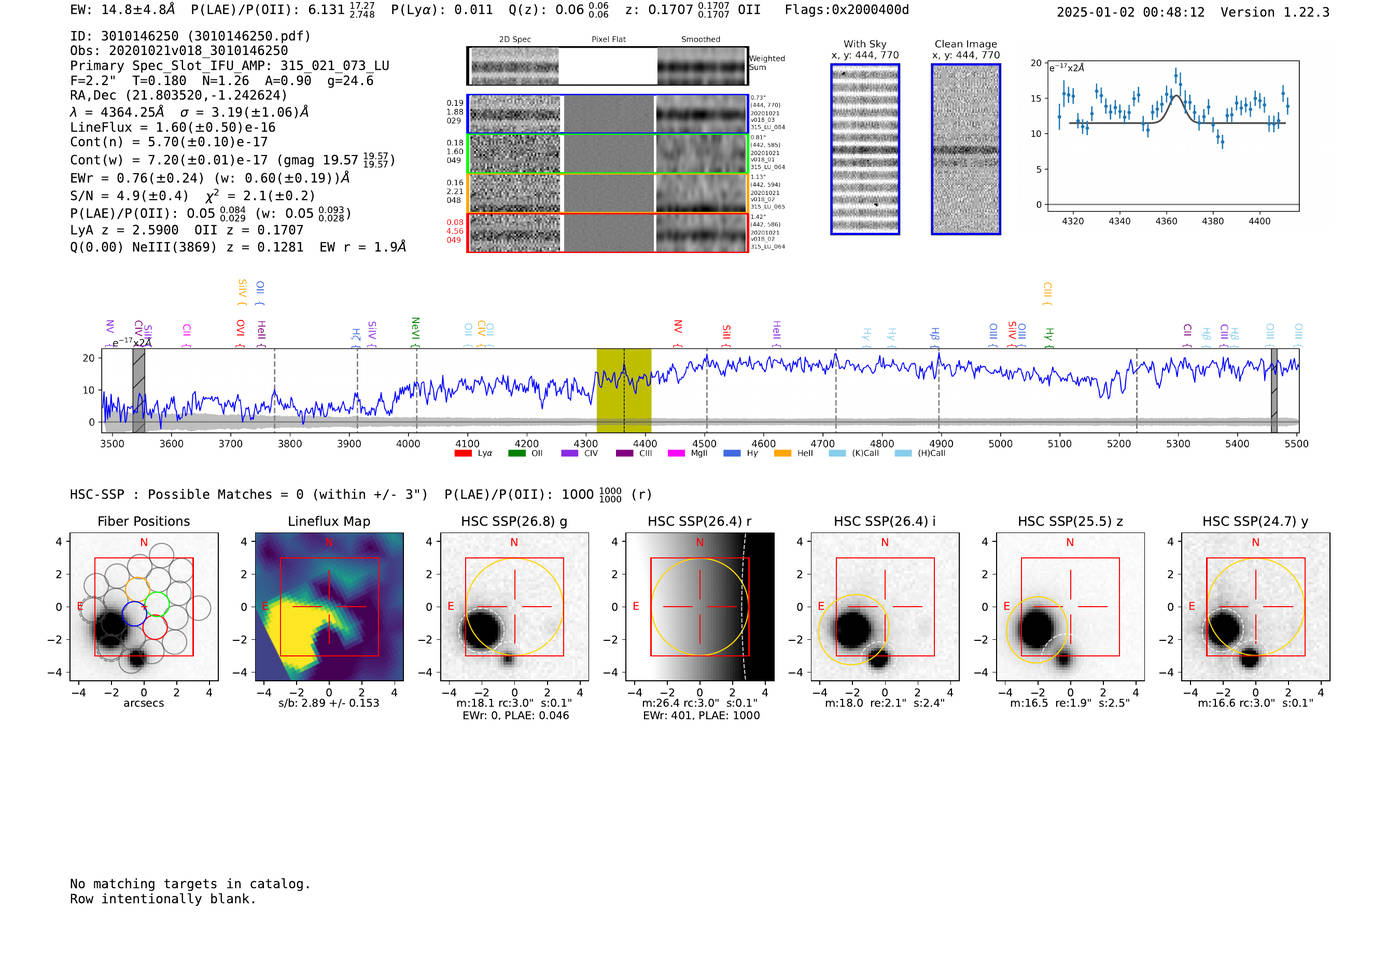Select the green-outlined 2D spectrum fiber row
1400x953 pixels.
(x=608, y=153)
